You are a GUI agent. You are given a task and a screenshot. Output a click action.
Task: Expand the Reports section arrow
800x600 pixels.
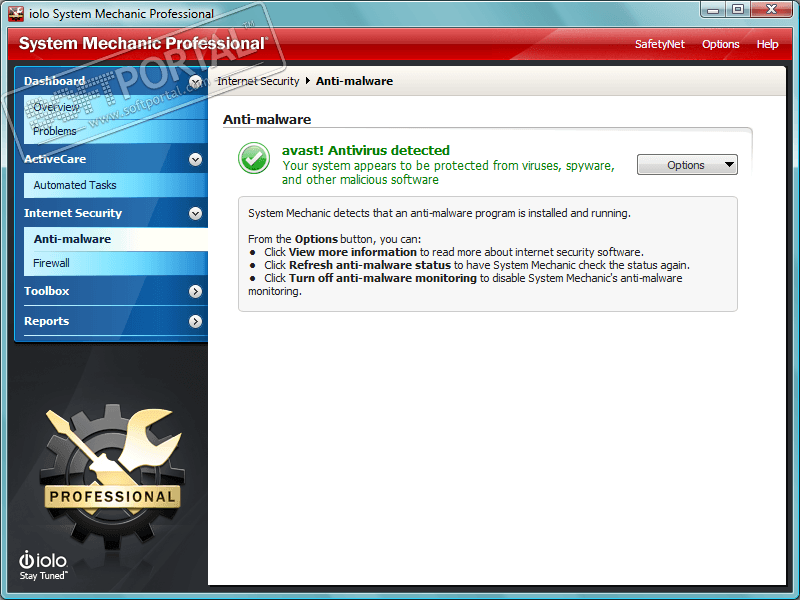[x=195, y=321]
